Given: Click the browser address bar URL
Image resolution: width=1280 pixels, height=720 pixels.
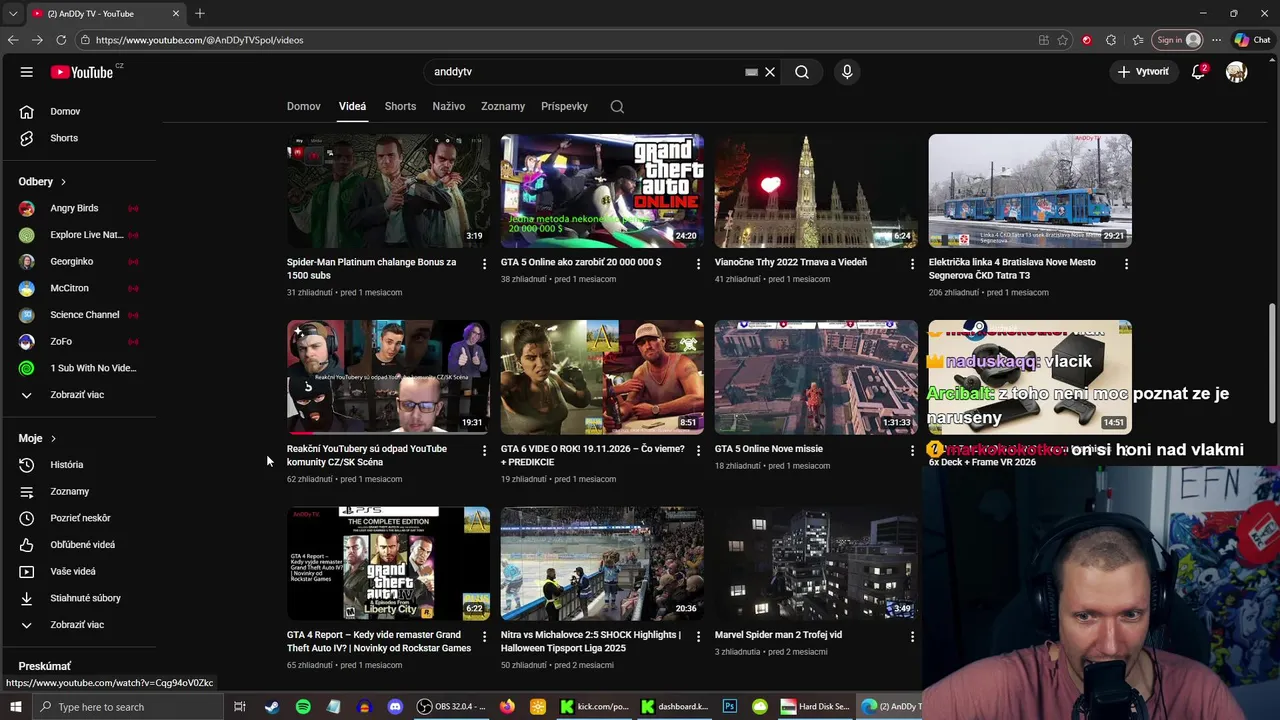Looking at the screenshot, I should [x=199, y=40].
